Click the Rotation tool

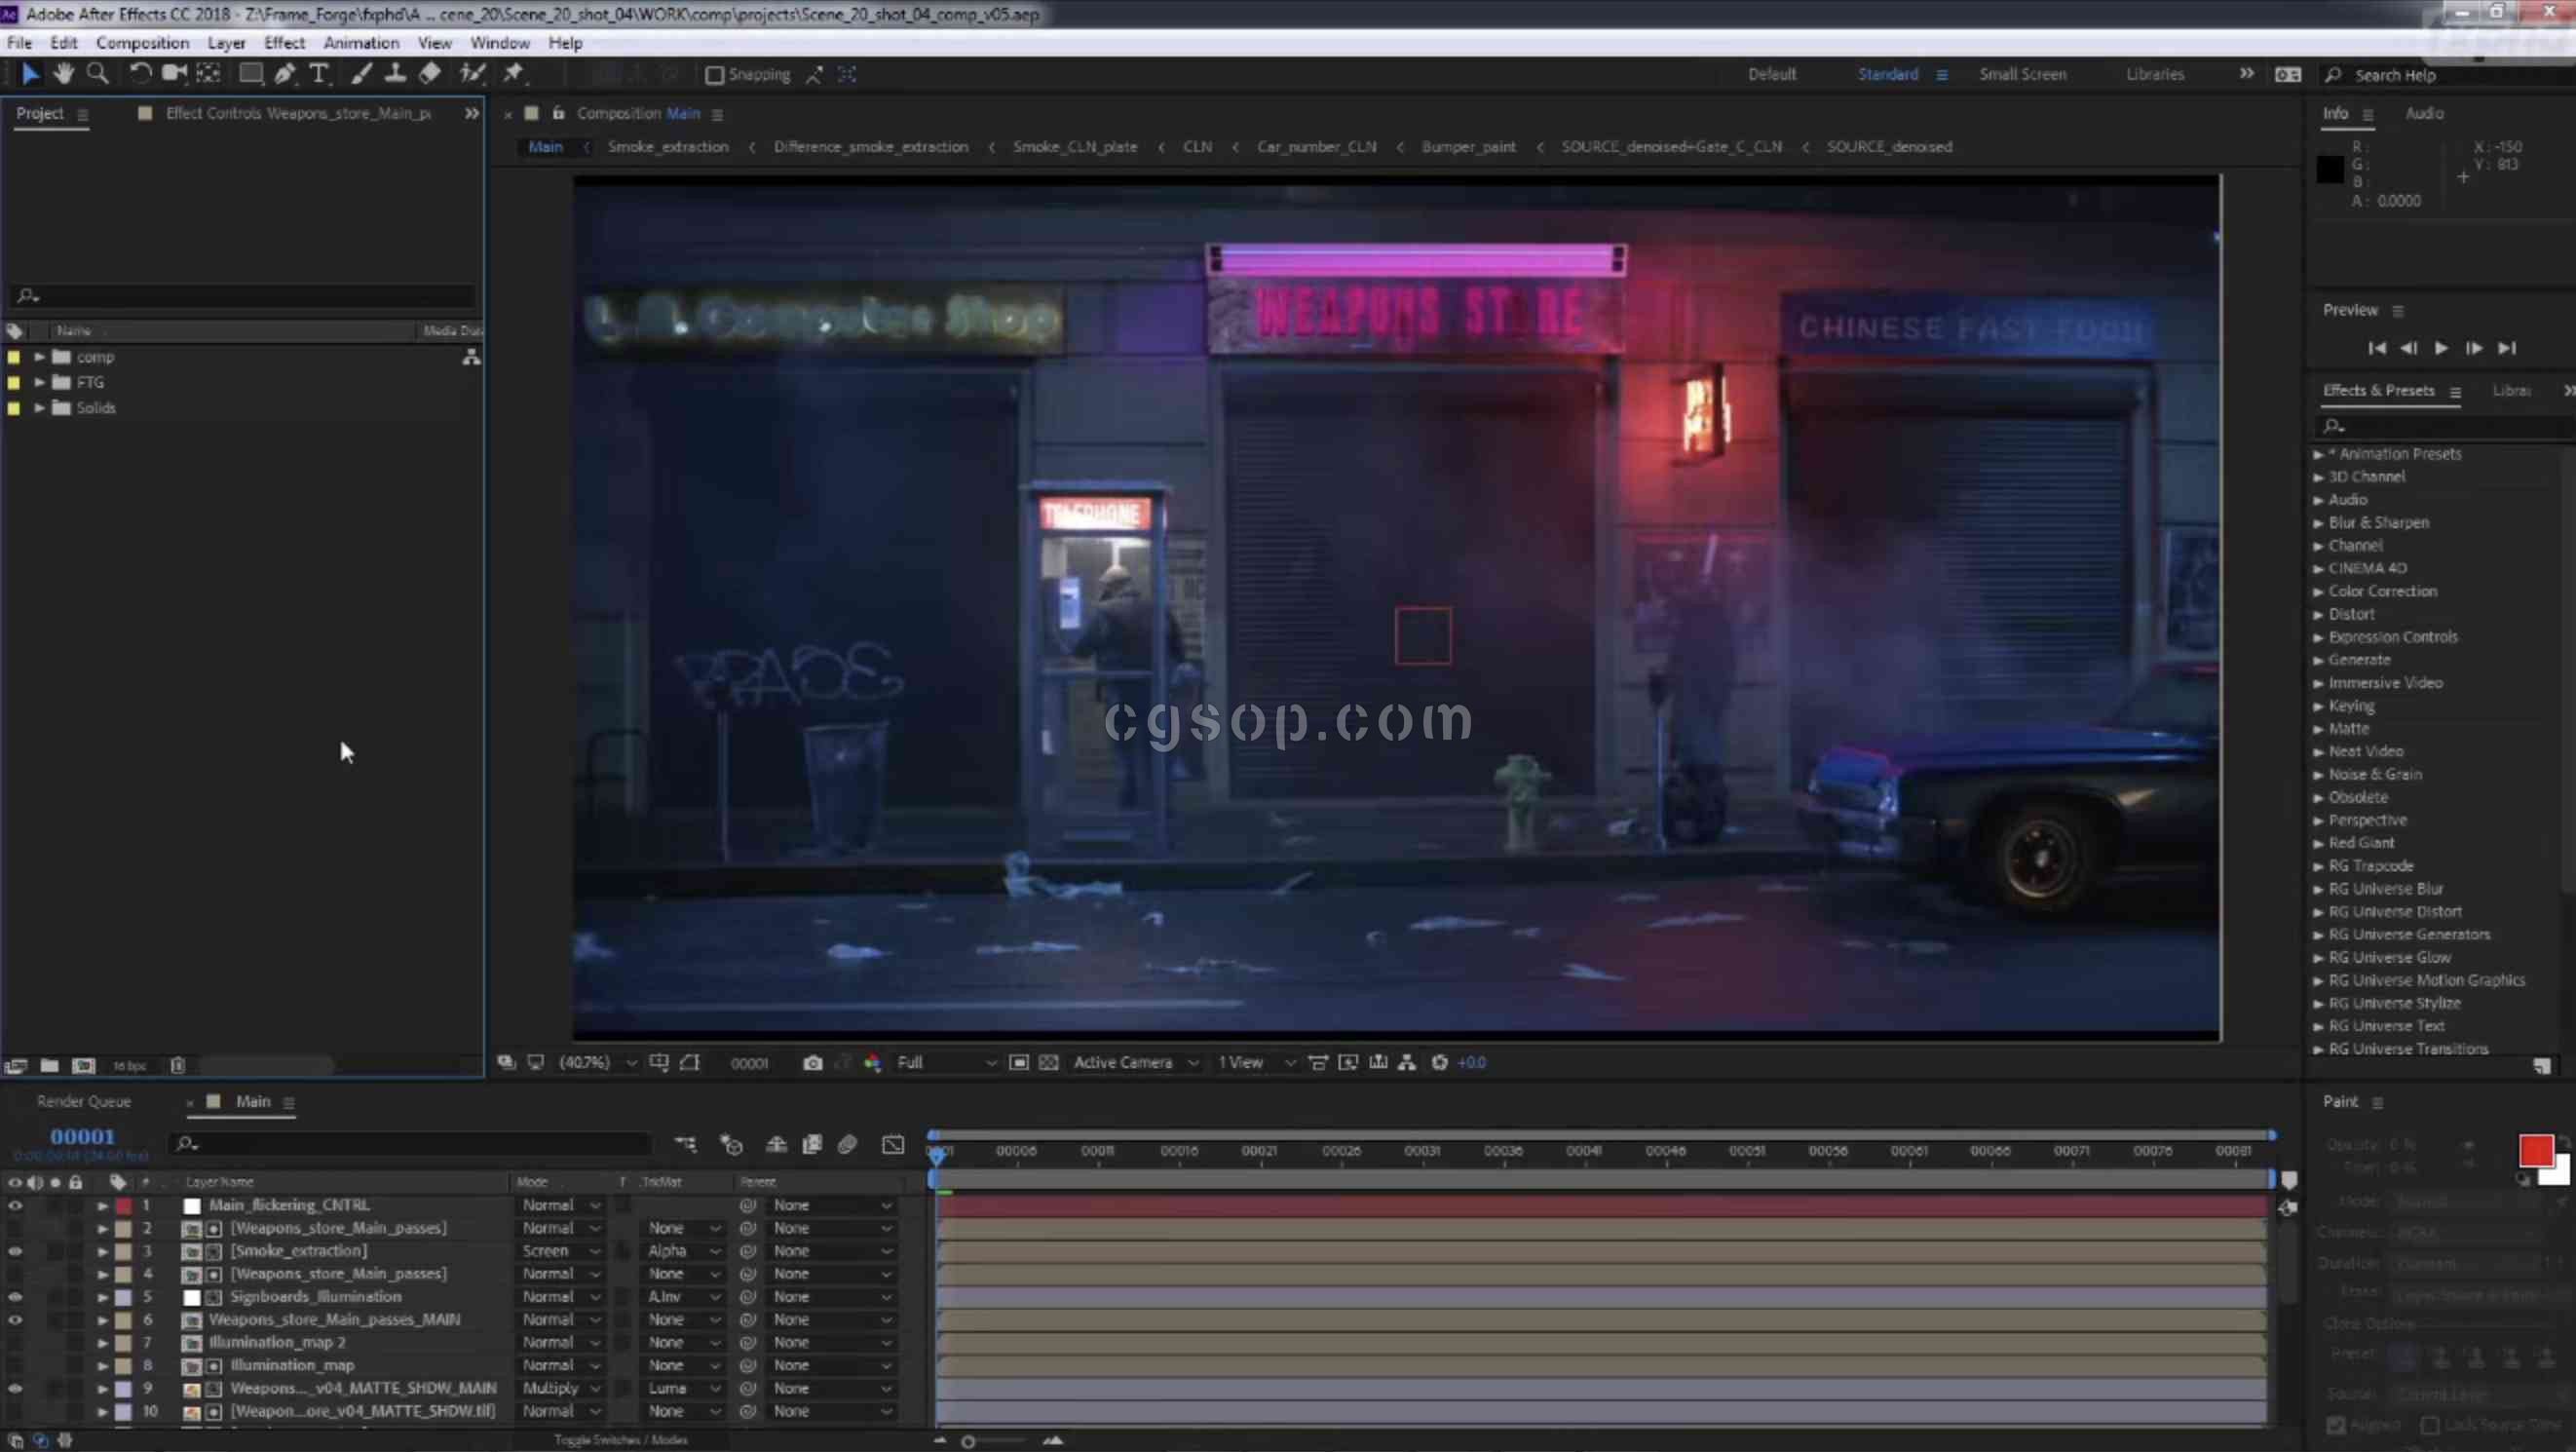[140, 73]
